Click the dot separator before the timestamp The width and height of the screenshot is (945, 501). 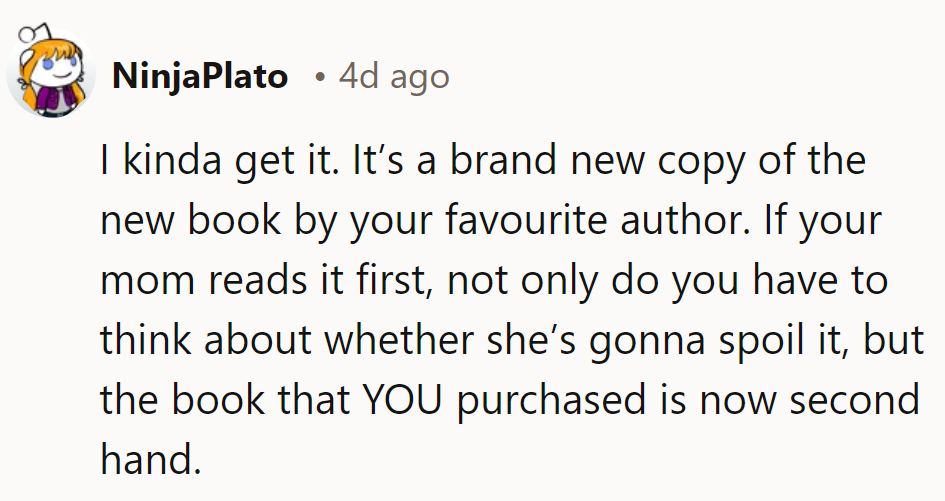[318, 78]
